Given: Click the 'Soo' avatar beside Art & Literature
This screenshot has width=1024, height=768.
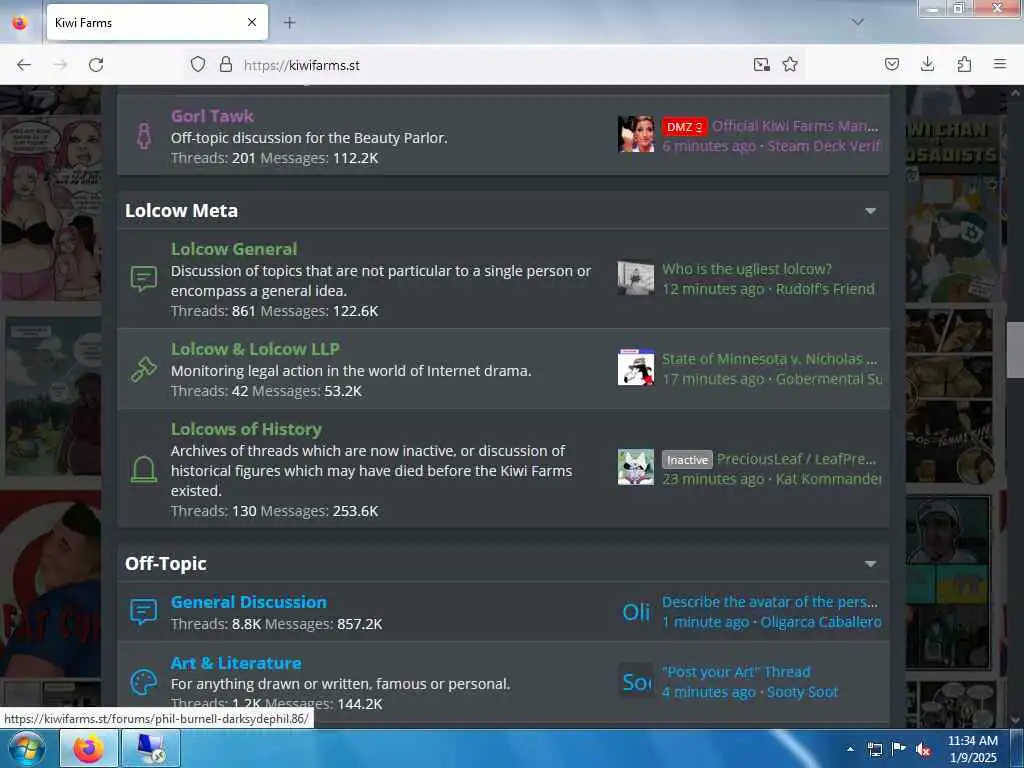Looking at the screenshot, I should tap(636, 682).
